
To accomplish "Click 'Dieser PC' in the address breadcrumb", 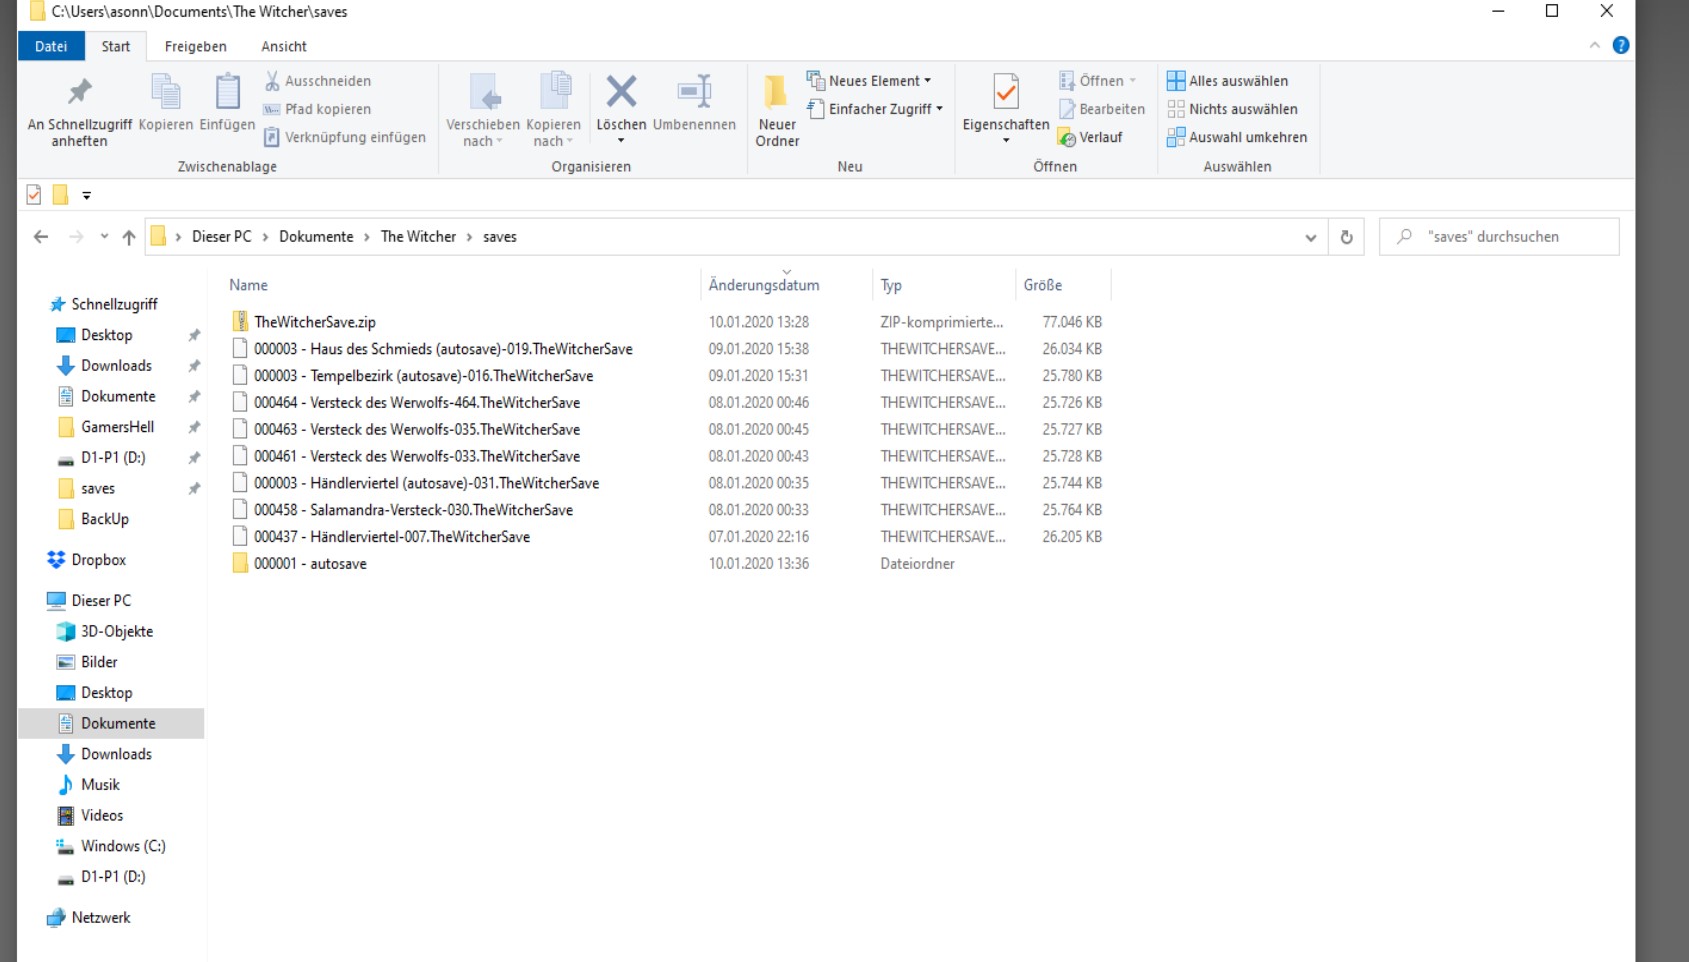I will click(222, 237).
